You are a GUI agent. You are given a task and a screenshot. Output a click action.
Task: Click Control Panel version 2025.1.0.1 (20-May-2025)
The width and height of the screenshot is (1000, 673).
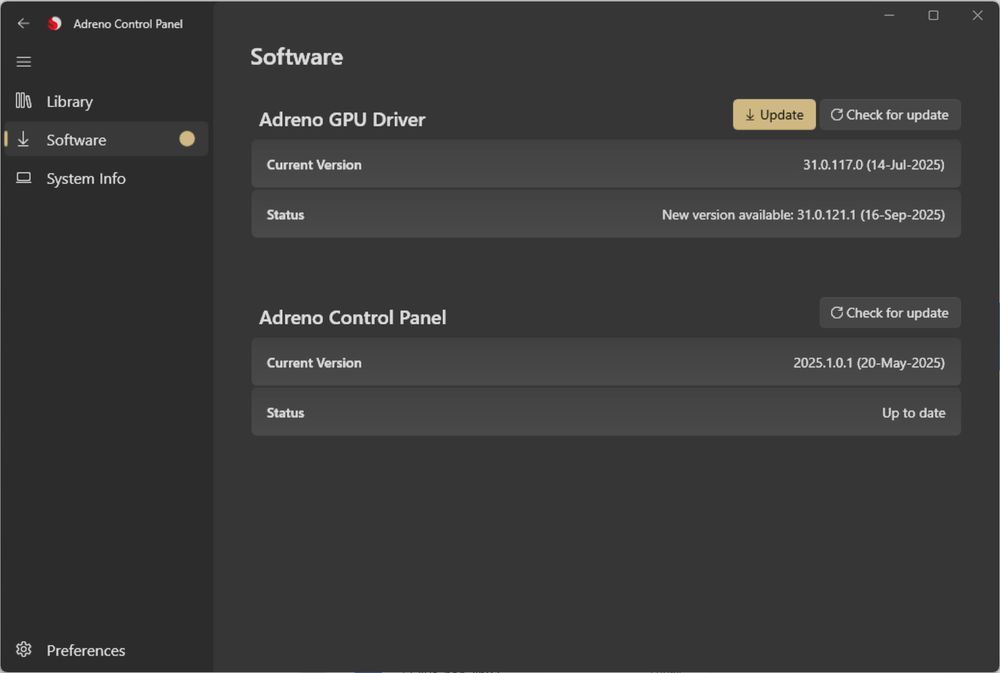pos(869,363)
